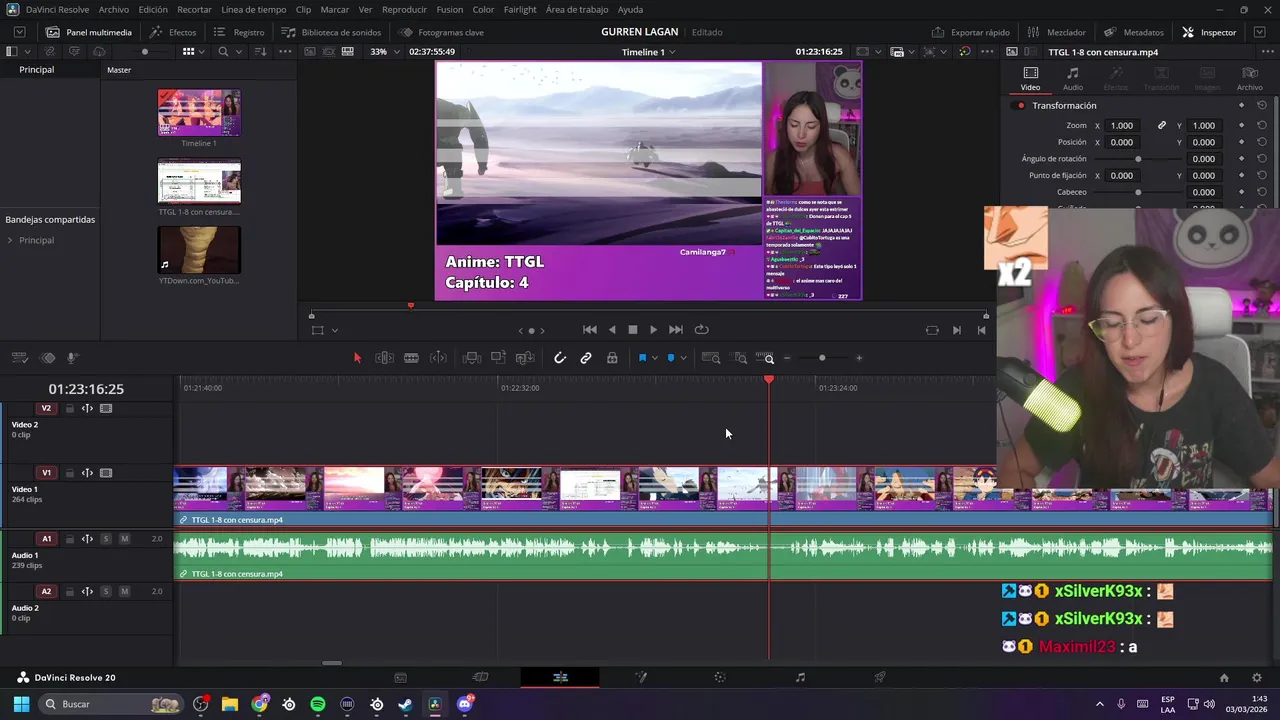
Task: Adjust the media pool thumbnail size slider
Action: click(145, 52)
